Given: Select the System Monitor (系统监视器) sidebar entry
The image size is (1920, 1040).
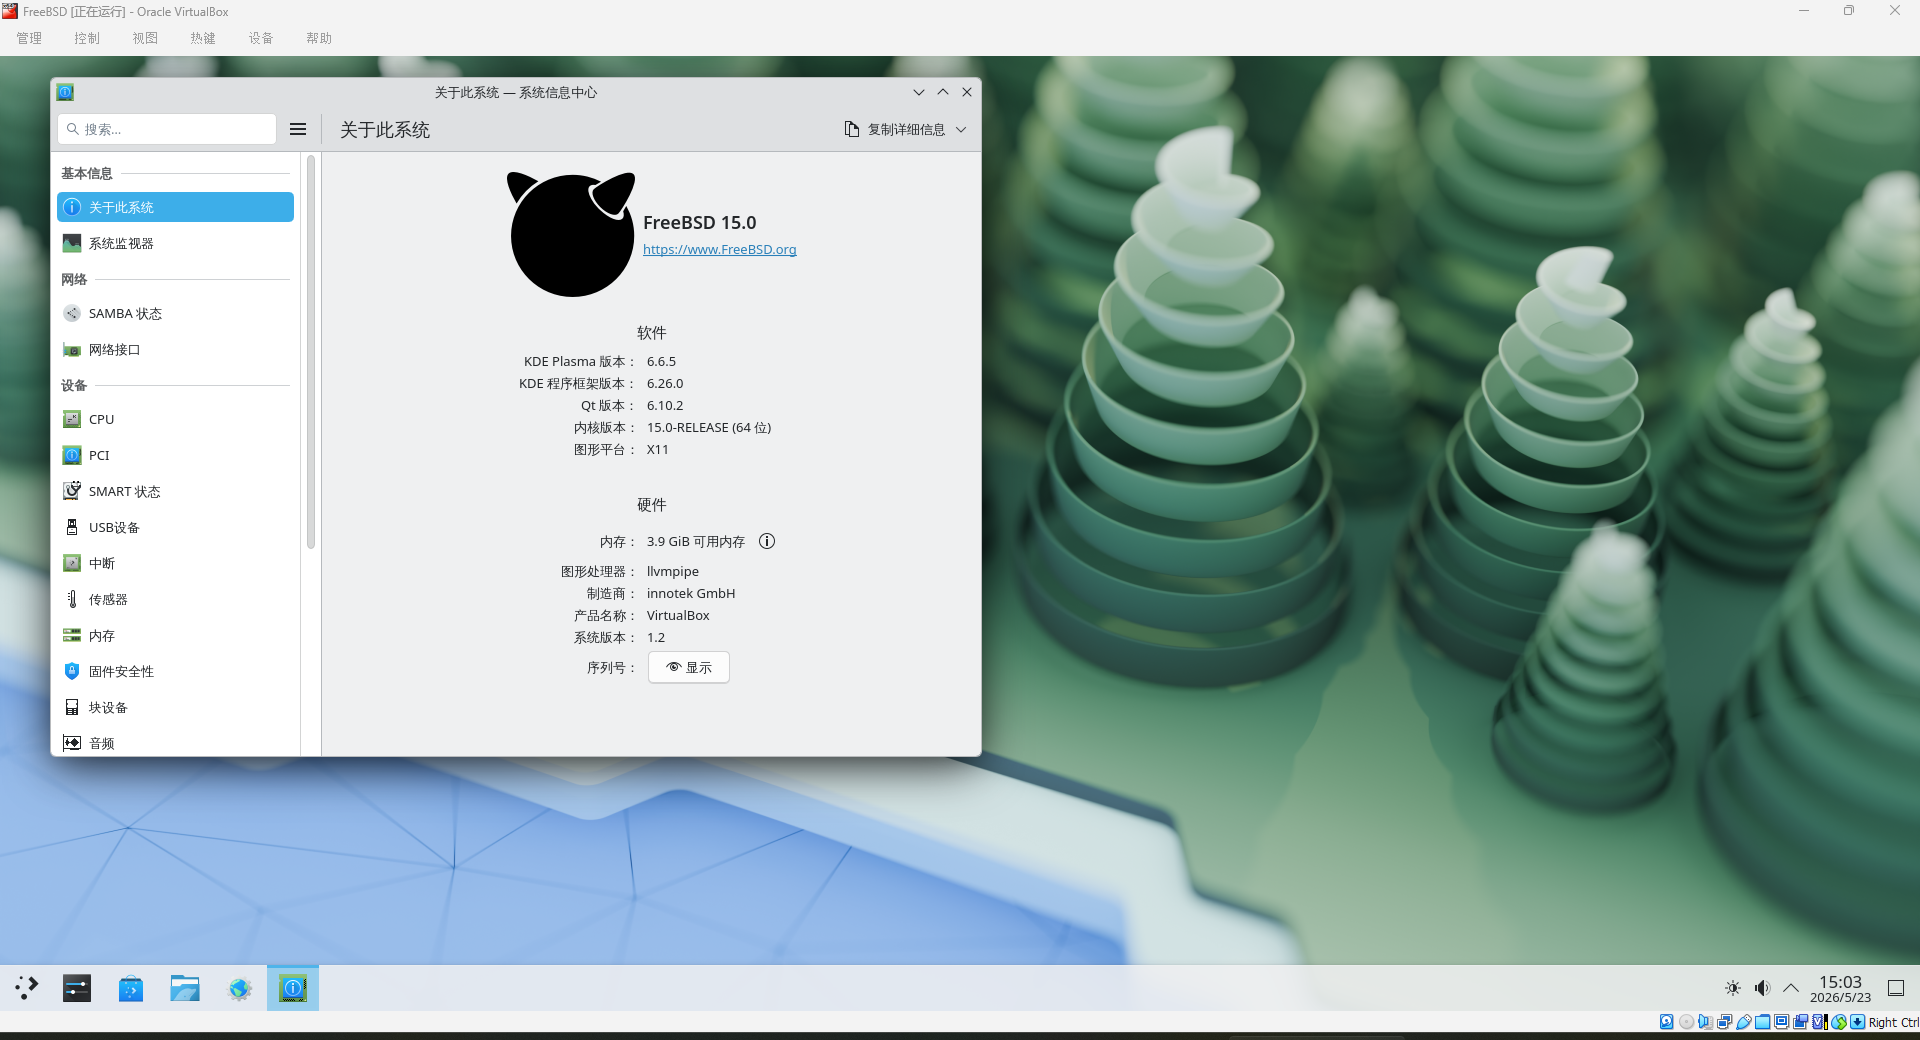Looking at the screenshot, I should (175, 243).
